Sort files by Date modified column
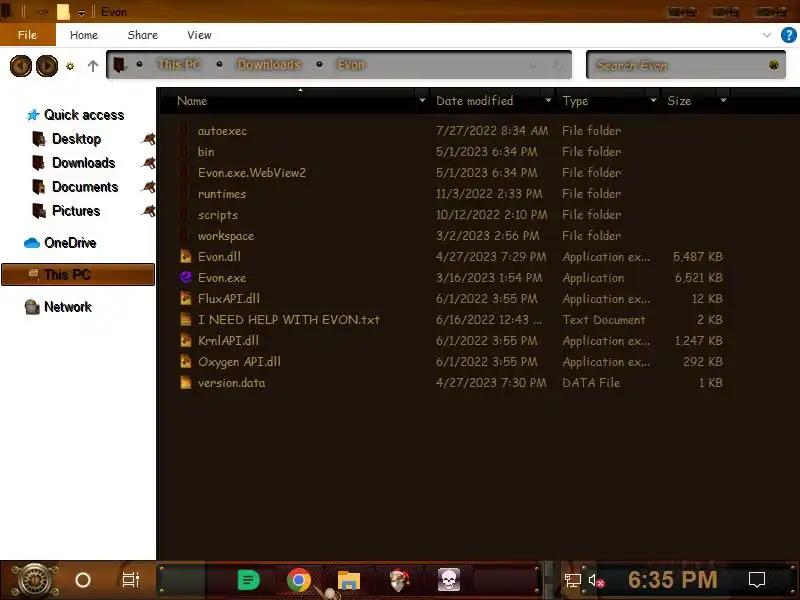Screen dimensions: 800x600 (x=474, y=101)
